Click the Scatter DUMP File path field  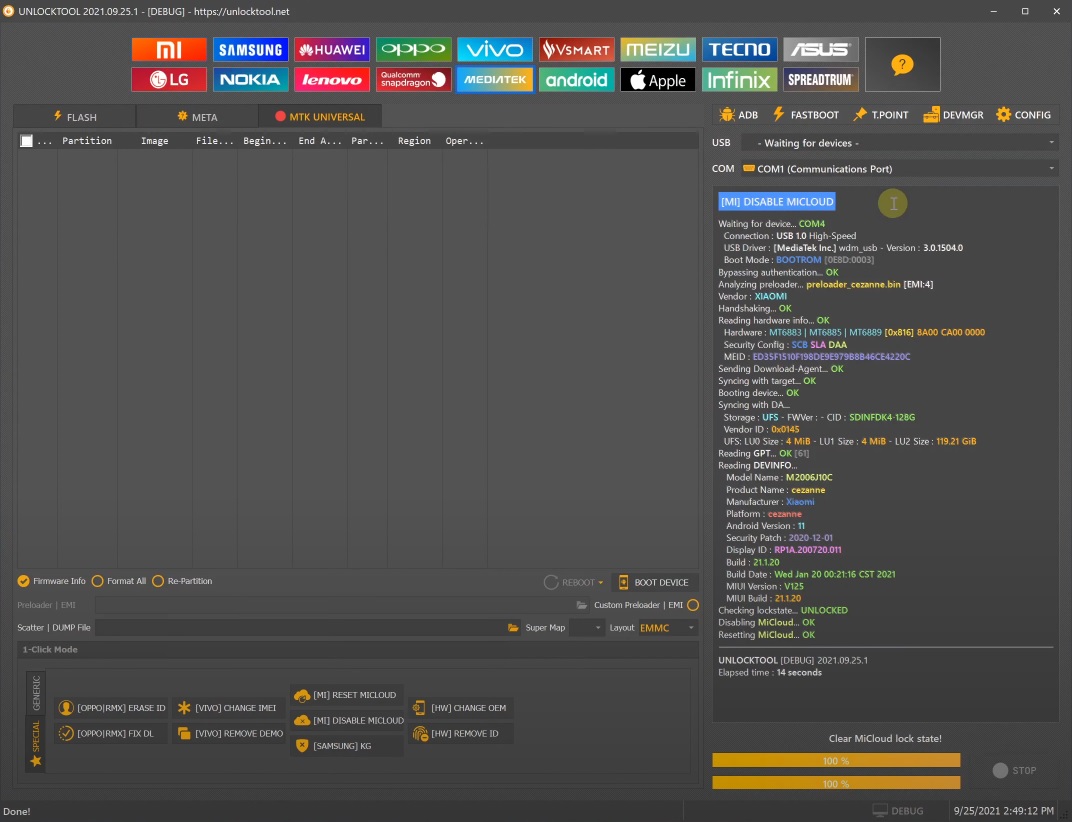tap(300, 628)
